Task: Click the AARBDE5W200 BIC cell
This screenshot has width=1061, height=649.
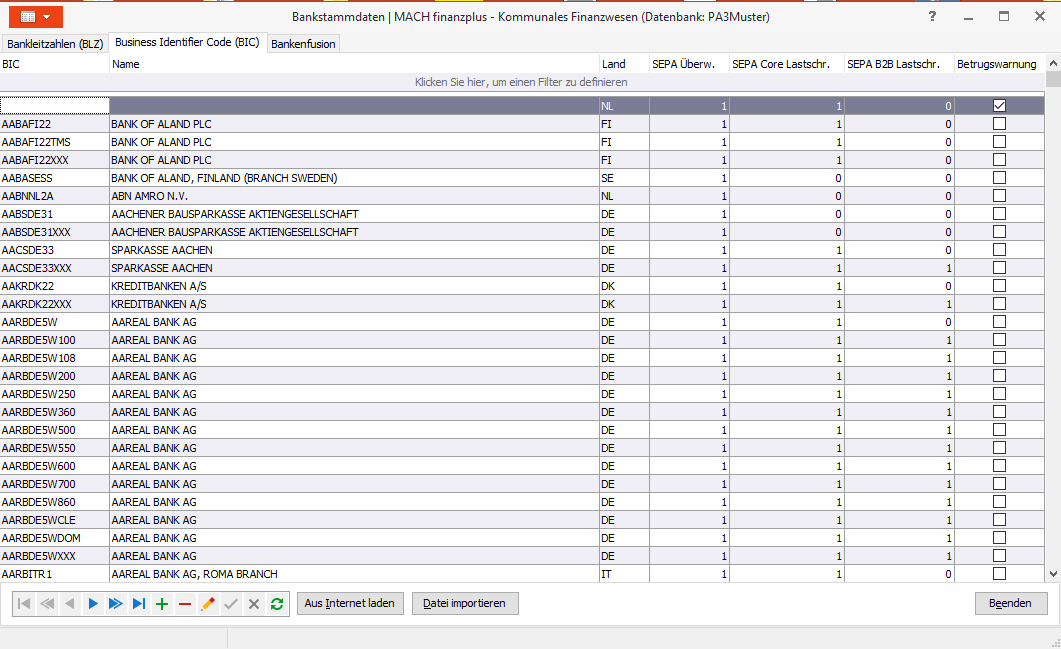Action: [55, 376]
